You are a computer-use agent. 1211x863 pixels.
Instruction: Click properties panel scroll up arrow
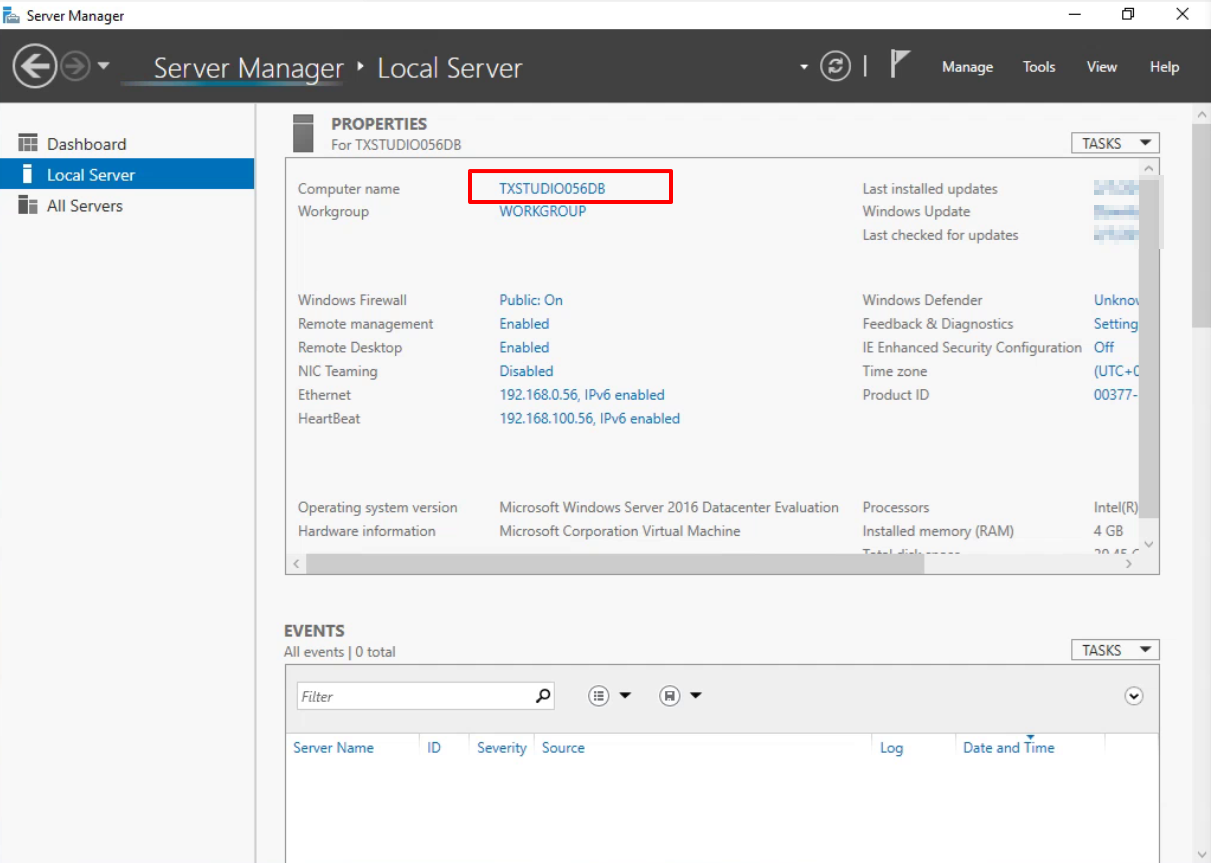tap(1149, 167)
